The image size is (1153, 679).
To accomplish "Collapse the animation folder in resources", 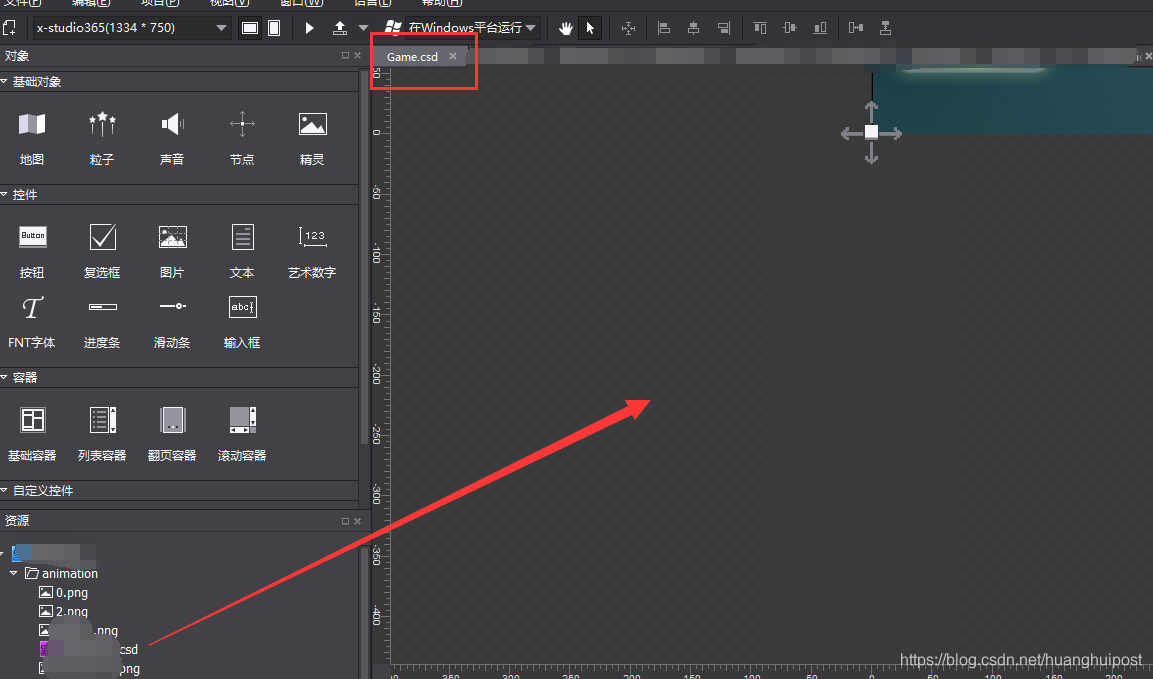I will click(x=14, y=572).
